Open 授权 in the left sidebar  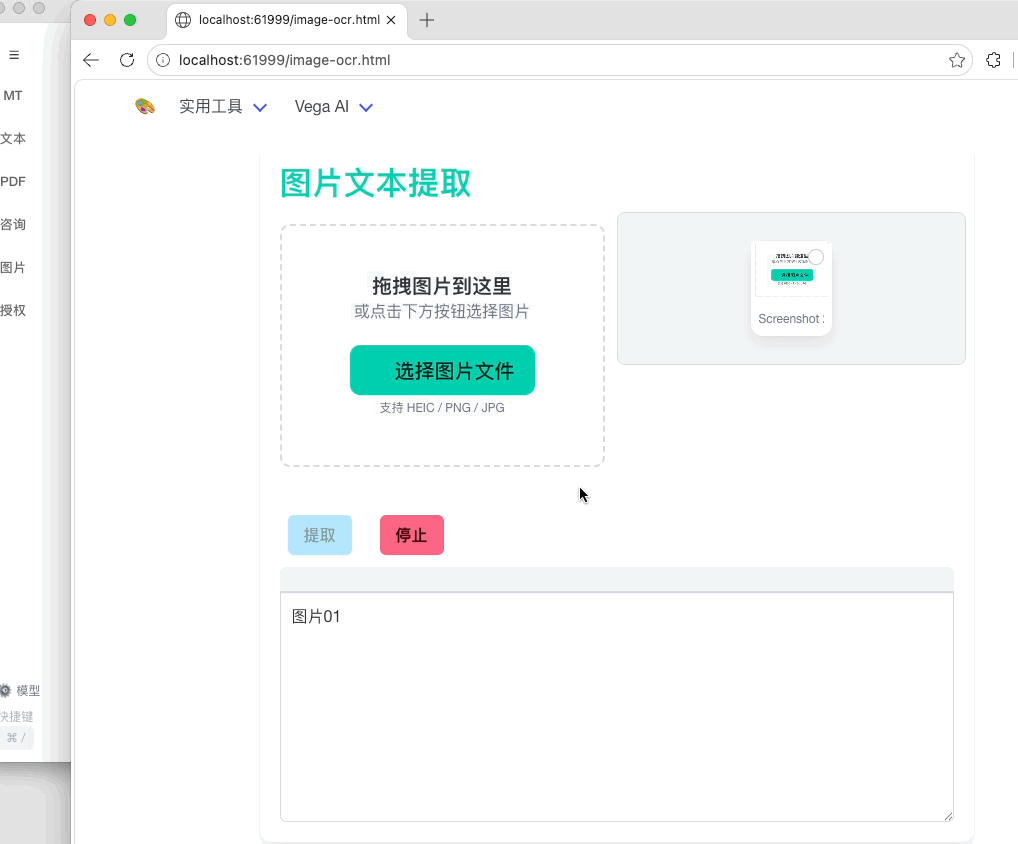coord(13,310)
